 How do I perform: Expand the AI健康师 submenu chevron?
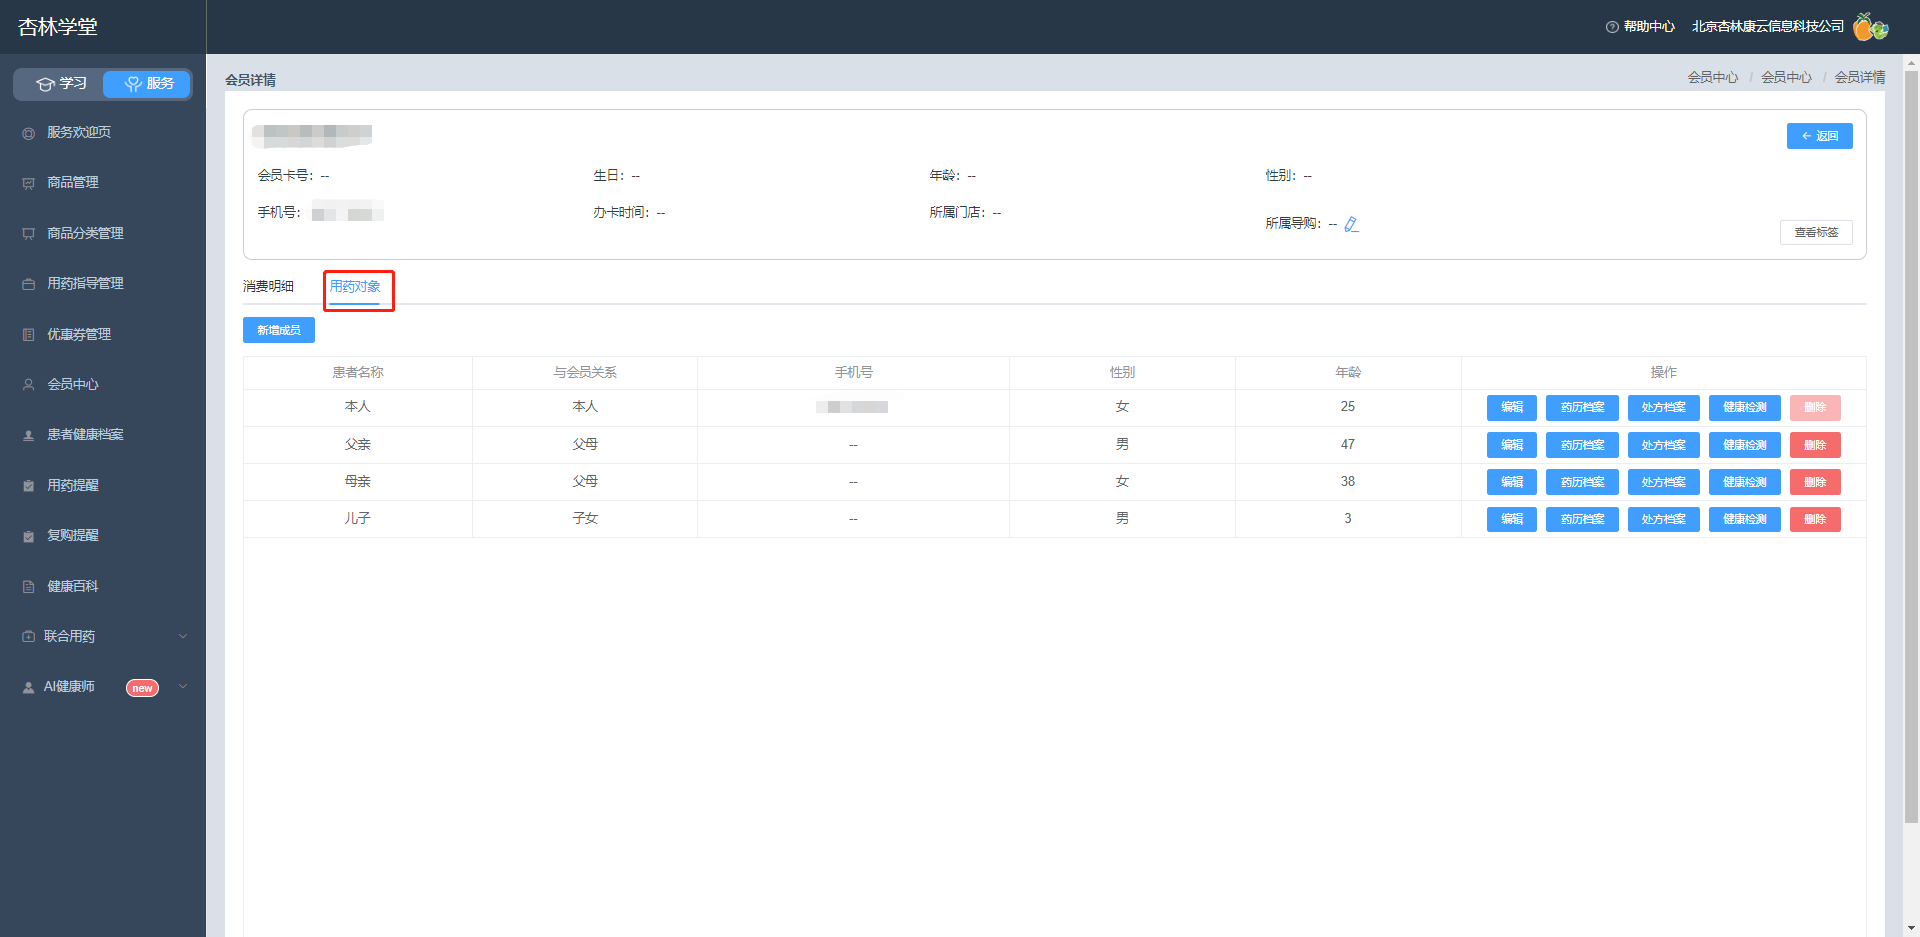pyautogui.click(x=183, y=686)
